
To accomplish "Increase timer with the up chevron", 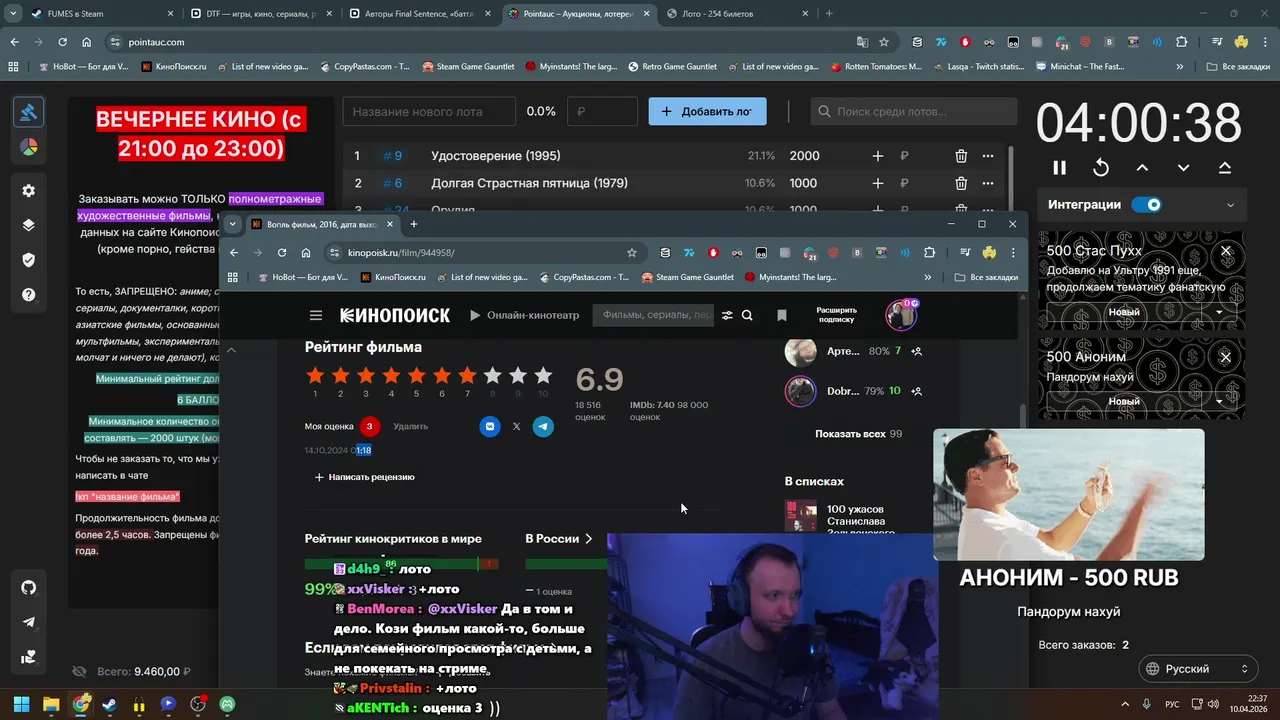I will [1142, 168].
